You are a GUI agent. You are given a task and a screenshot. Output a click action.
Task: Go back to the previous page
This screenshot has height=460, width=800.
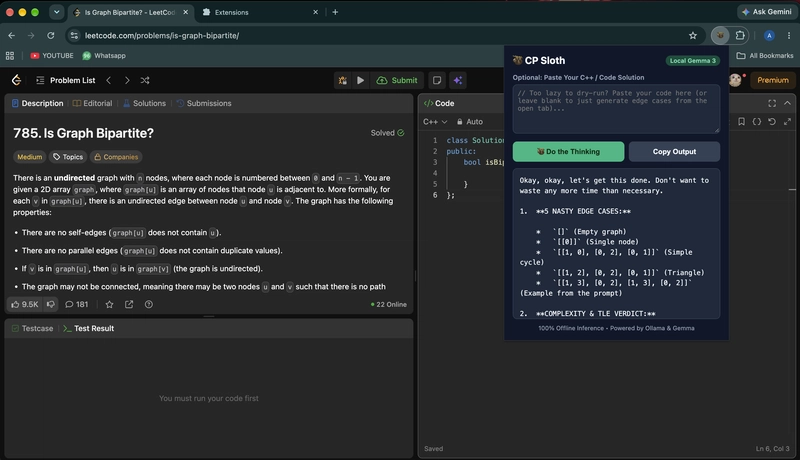pos(11,35)
